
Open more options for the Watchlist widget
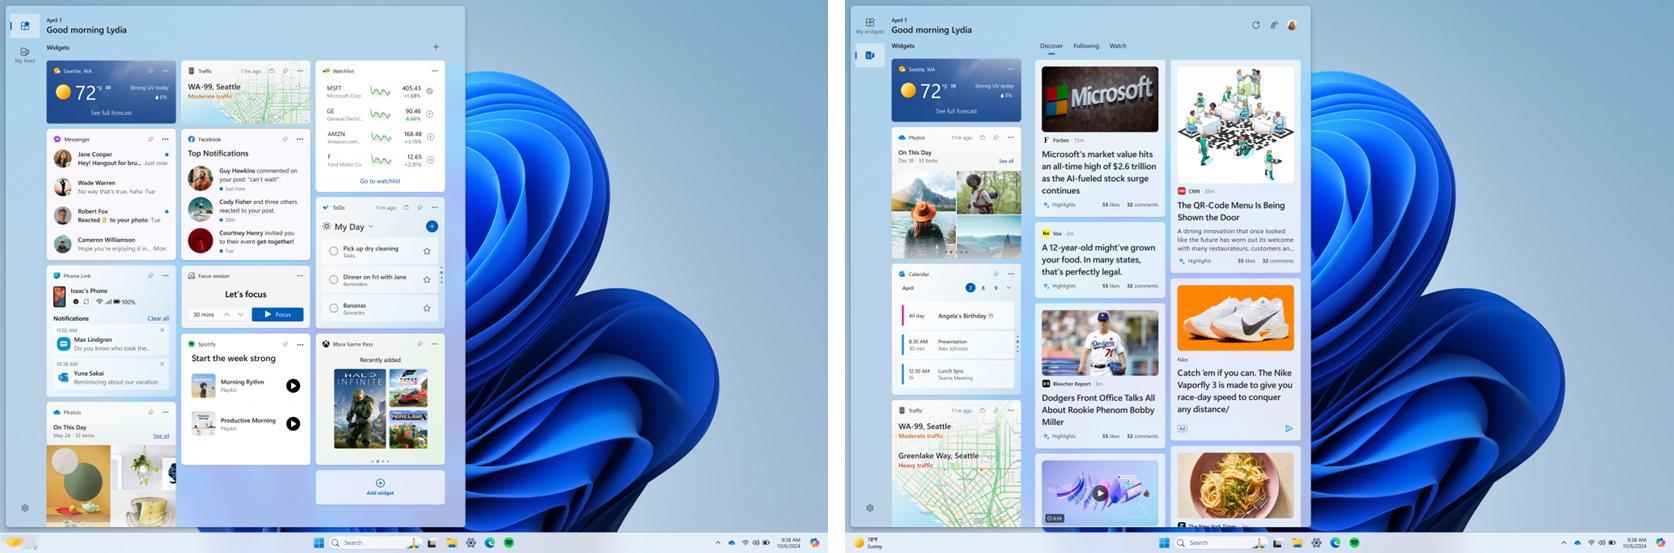point(434,71)
